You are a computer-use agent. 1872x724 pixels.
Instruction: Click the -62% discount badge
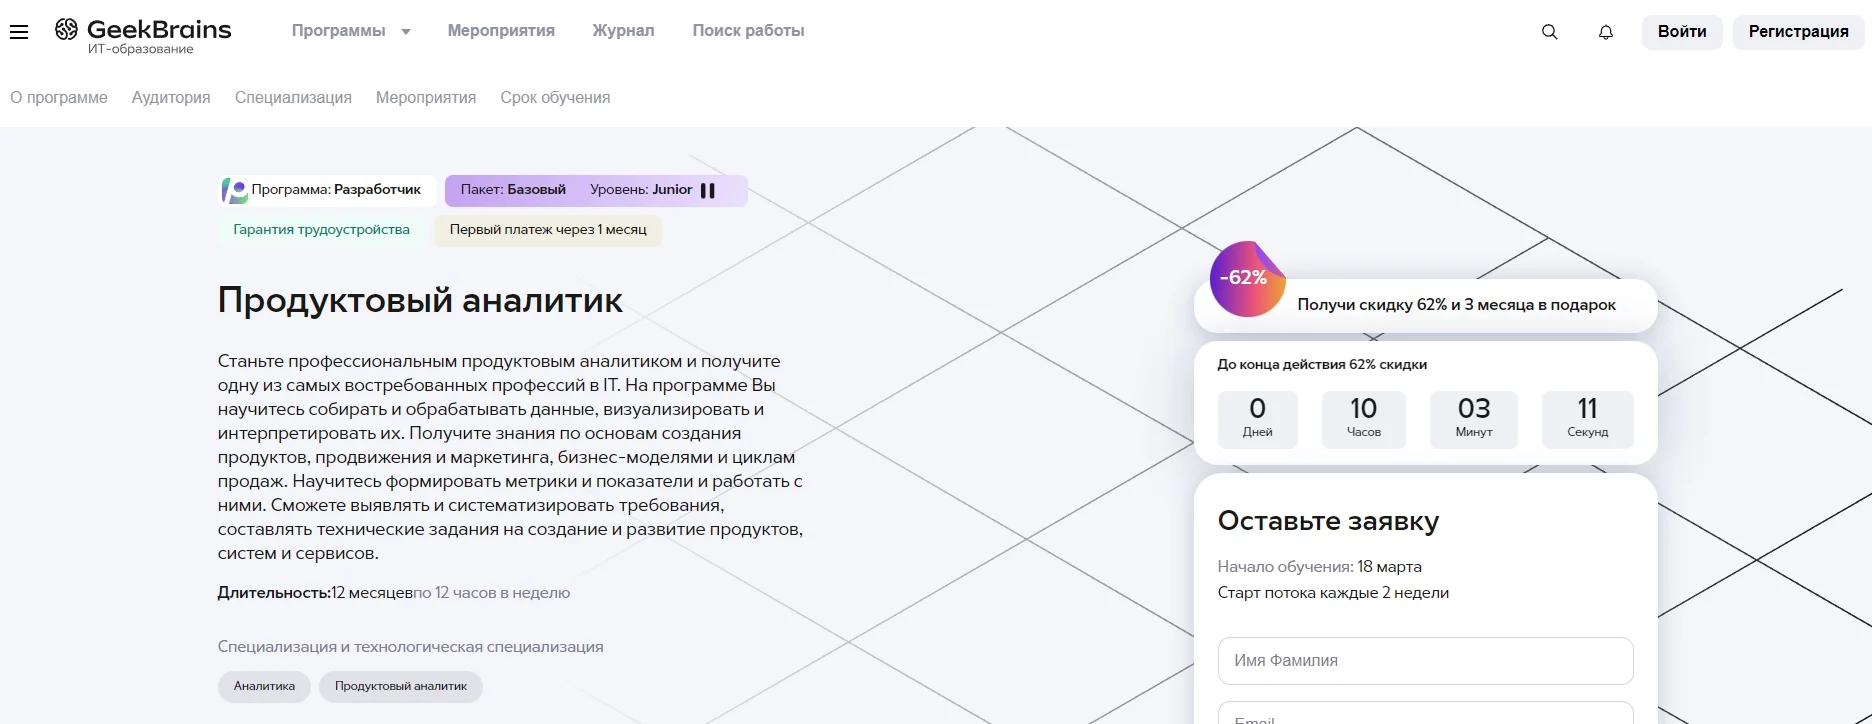(x=1246, y=278)
